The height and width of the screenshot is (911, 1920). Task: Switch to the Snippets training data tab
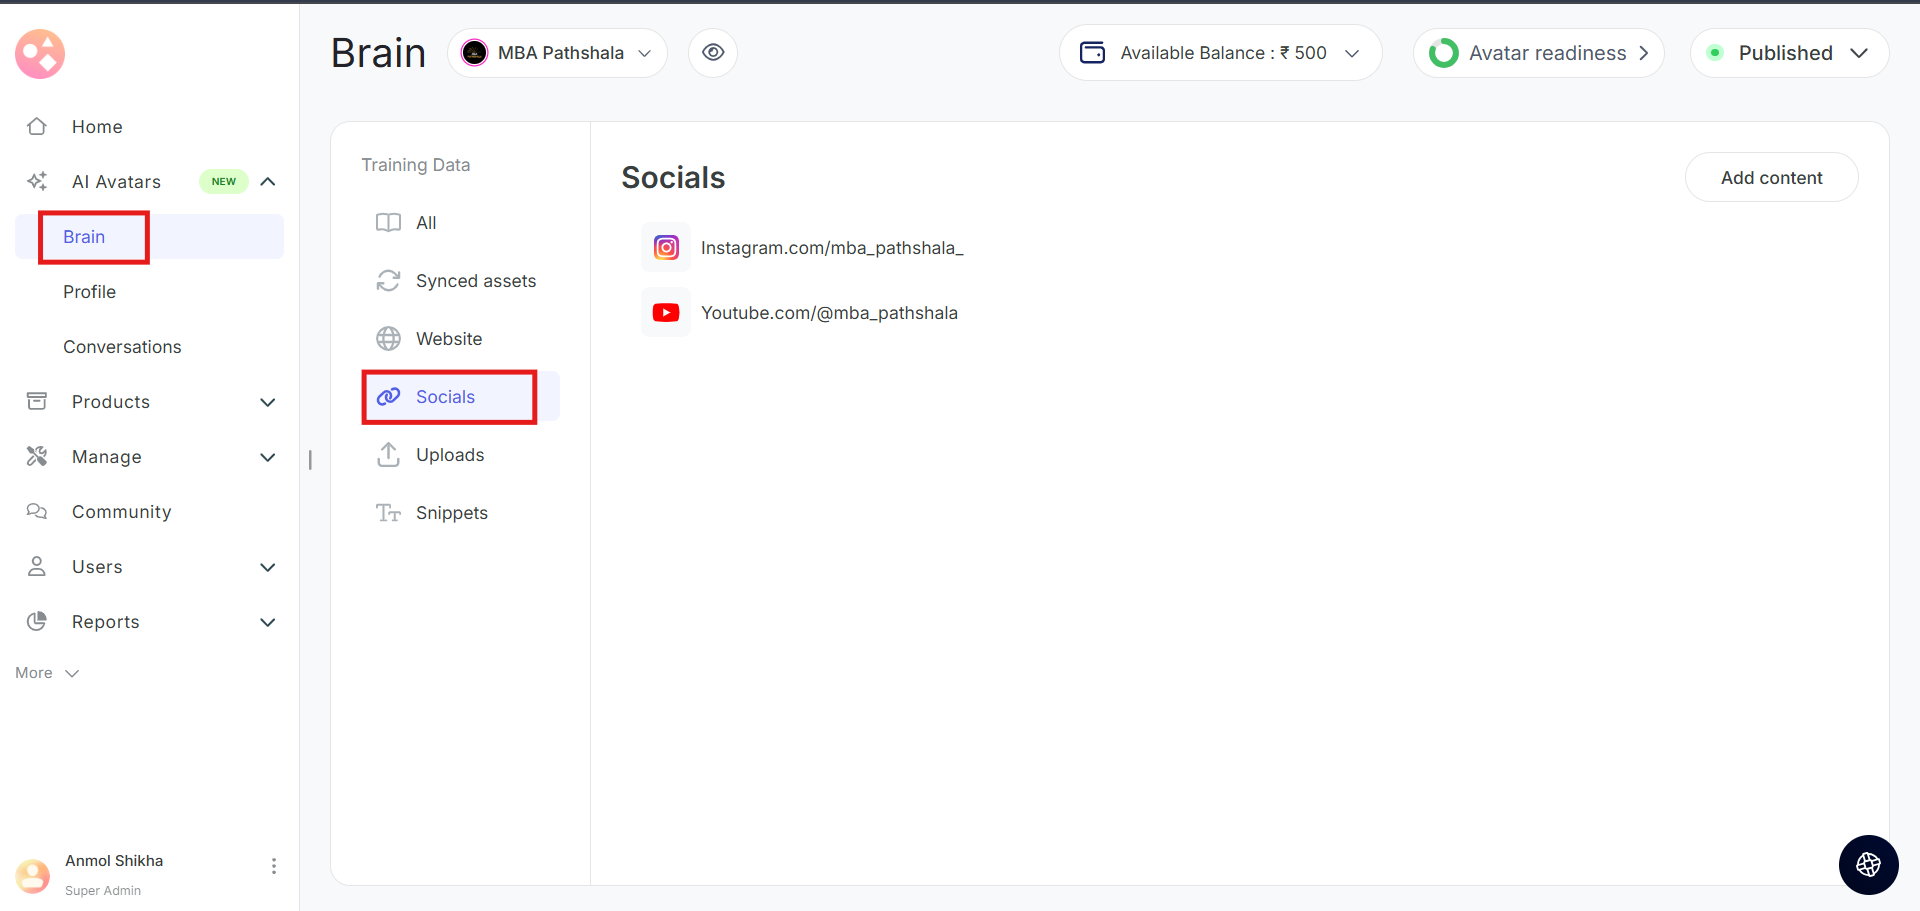pos(451,513)
